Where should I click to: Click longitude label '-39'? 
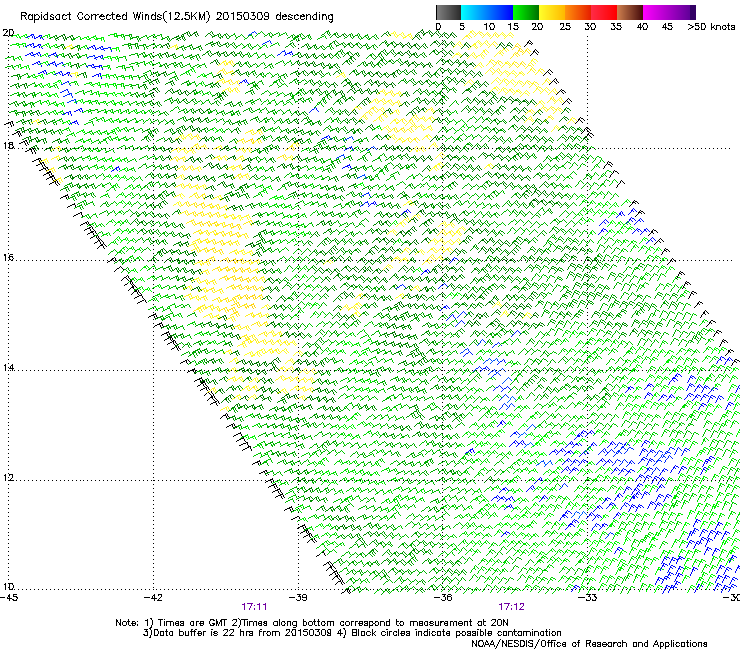click(298, 597)
